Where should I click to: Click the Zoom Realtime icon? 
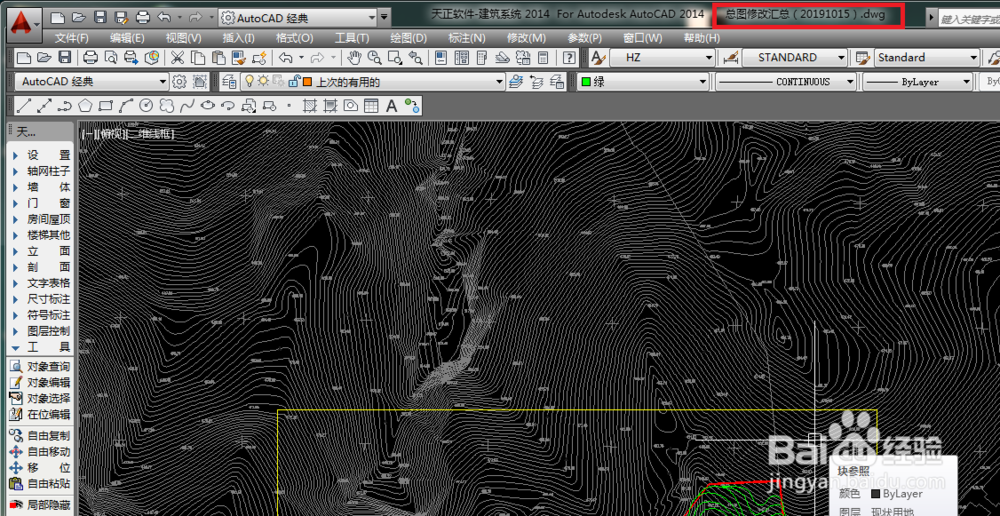click(x=374, y=58)
